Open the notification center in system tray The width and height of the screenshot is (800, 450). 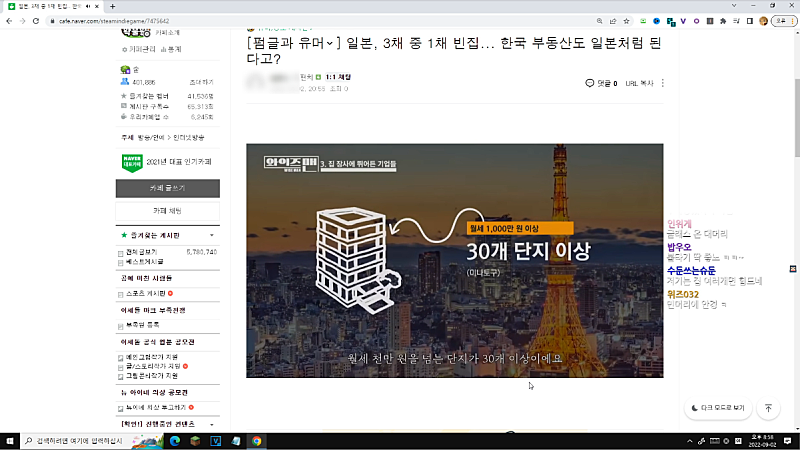(x=788, y=441)
